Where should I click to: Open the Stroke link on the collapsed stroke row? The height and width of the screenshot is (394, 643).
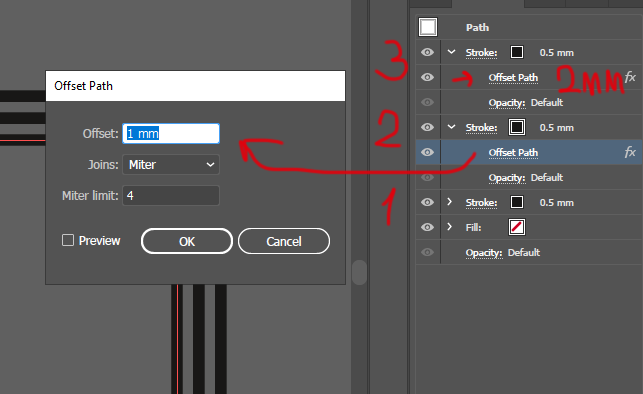(481, 203)
